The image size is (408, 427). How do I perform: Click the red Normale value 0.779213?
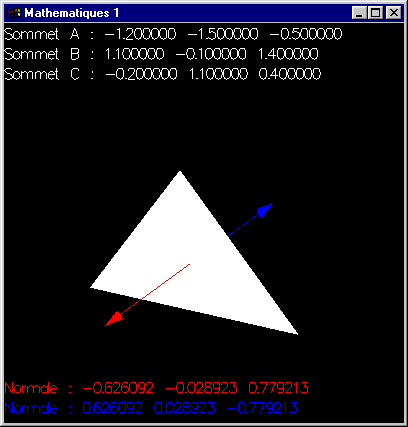coord(279,388)
